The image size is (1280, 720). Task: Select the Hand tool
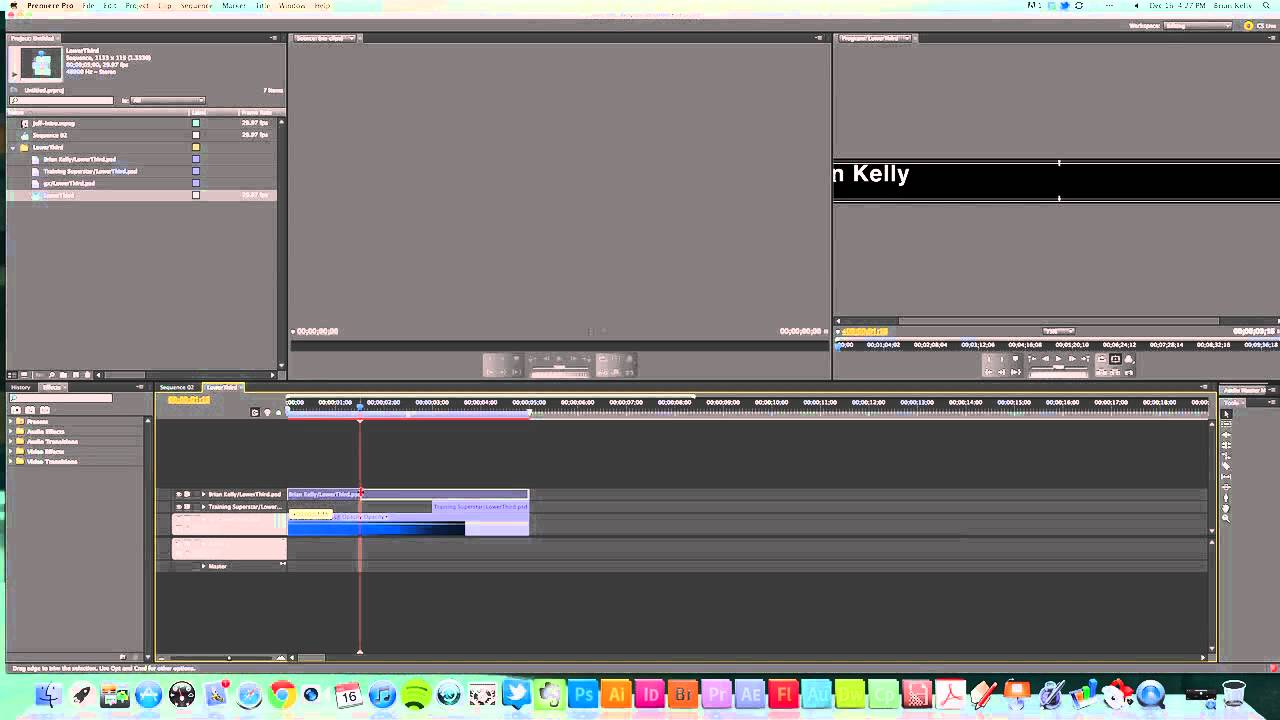(x=1227, y=508)
